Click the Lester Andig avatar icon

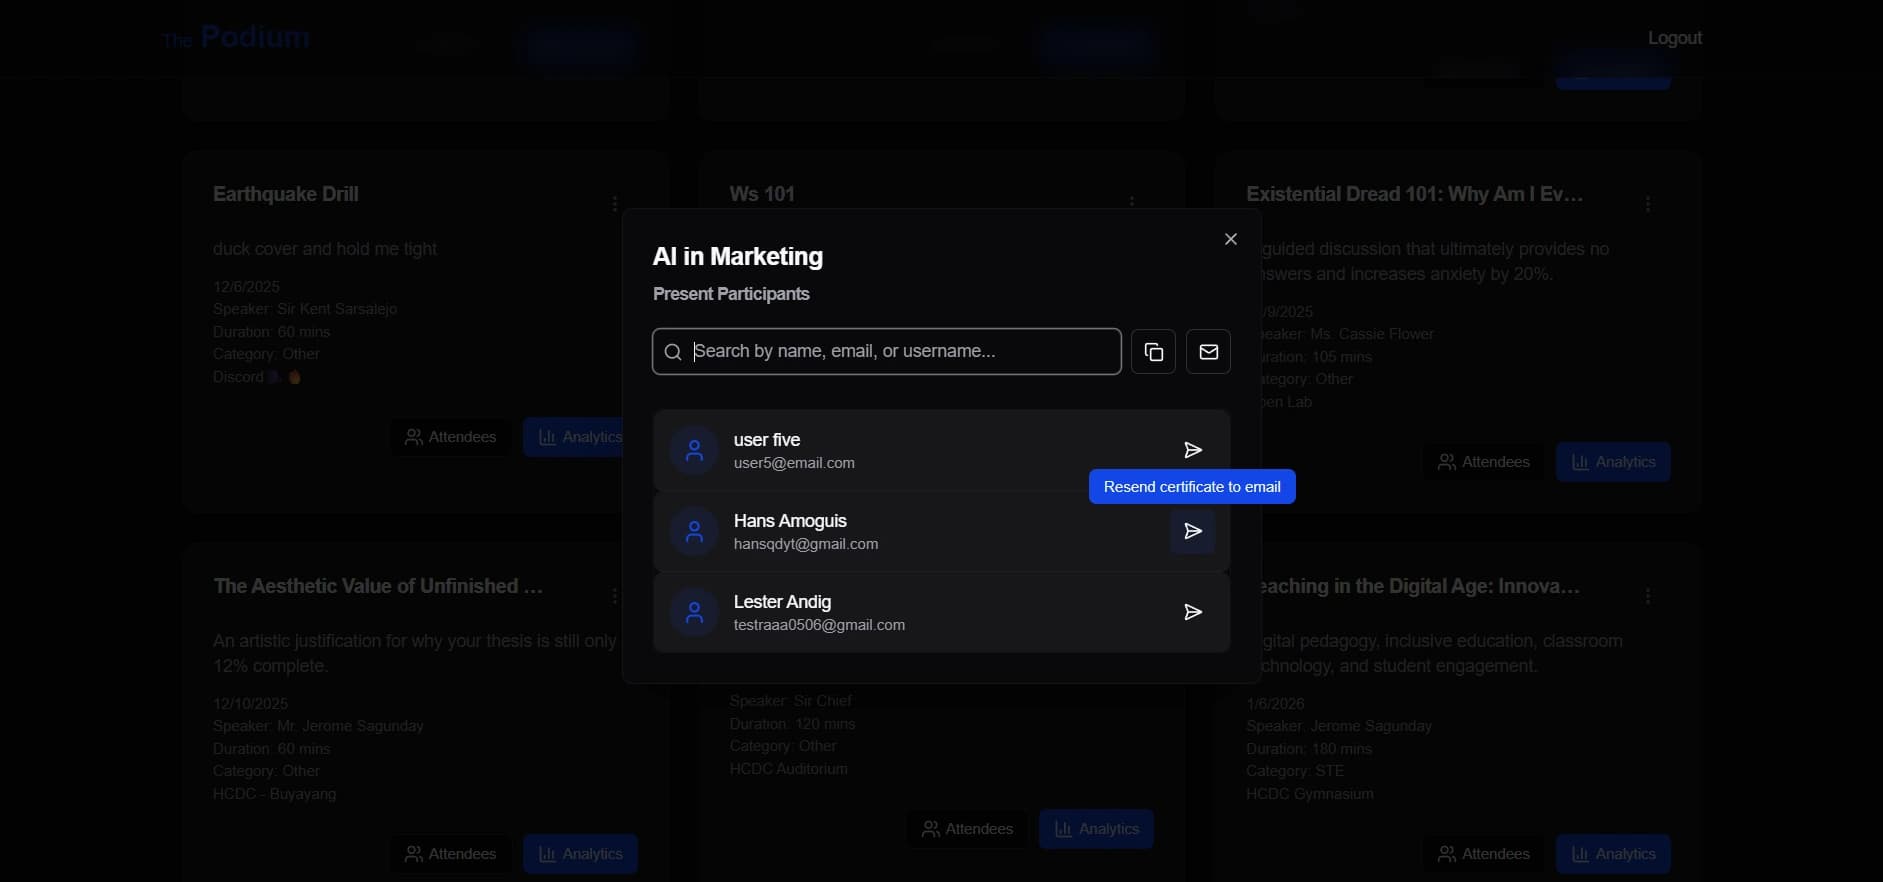click(x=694, y=613)
